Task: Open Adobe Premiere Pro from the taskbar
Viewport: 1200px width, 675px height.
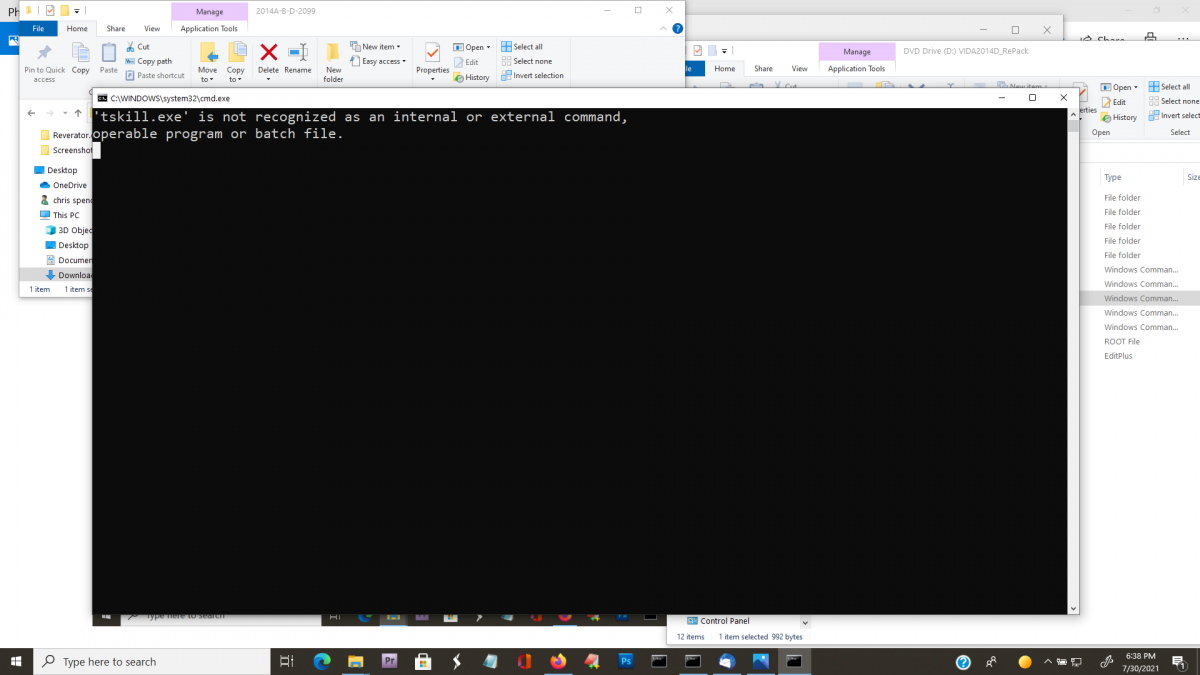Action: pos(389,661)
